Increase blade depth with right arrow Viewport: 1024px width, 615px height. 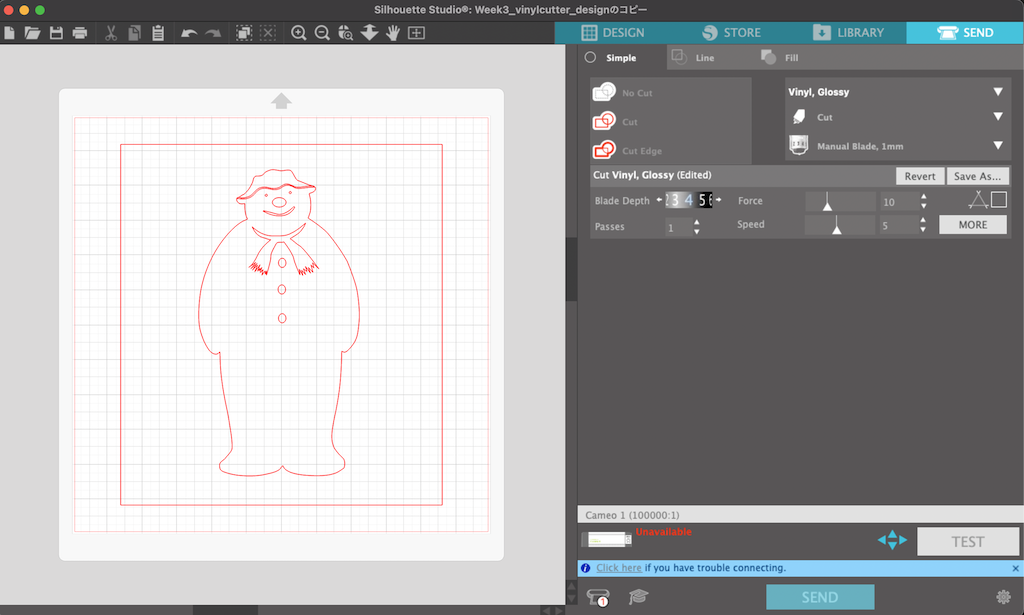coord(718,200)
